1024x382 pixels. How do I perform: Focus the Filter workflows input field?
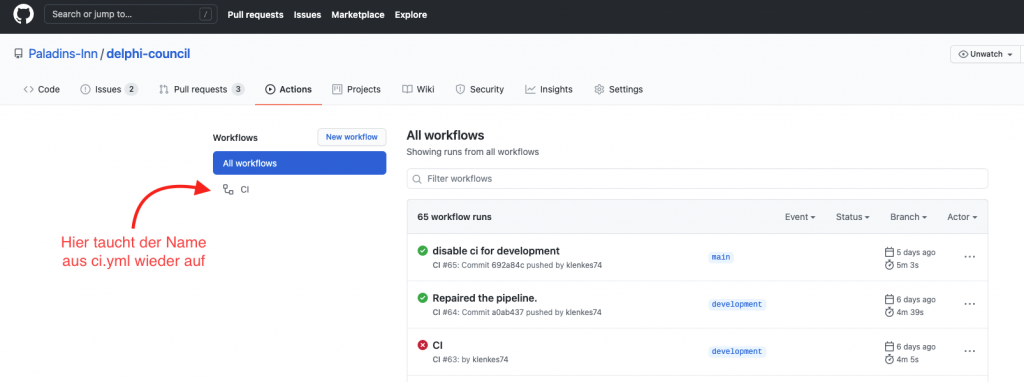click(x=697, y=178)
